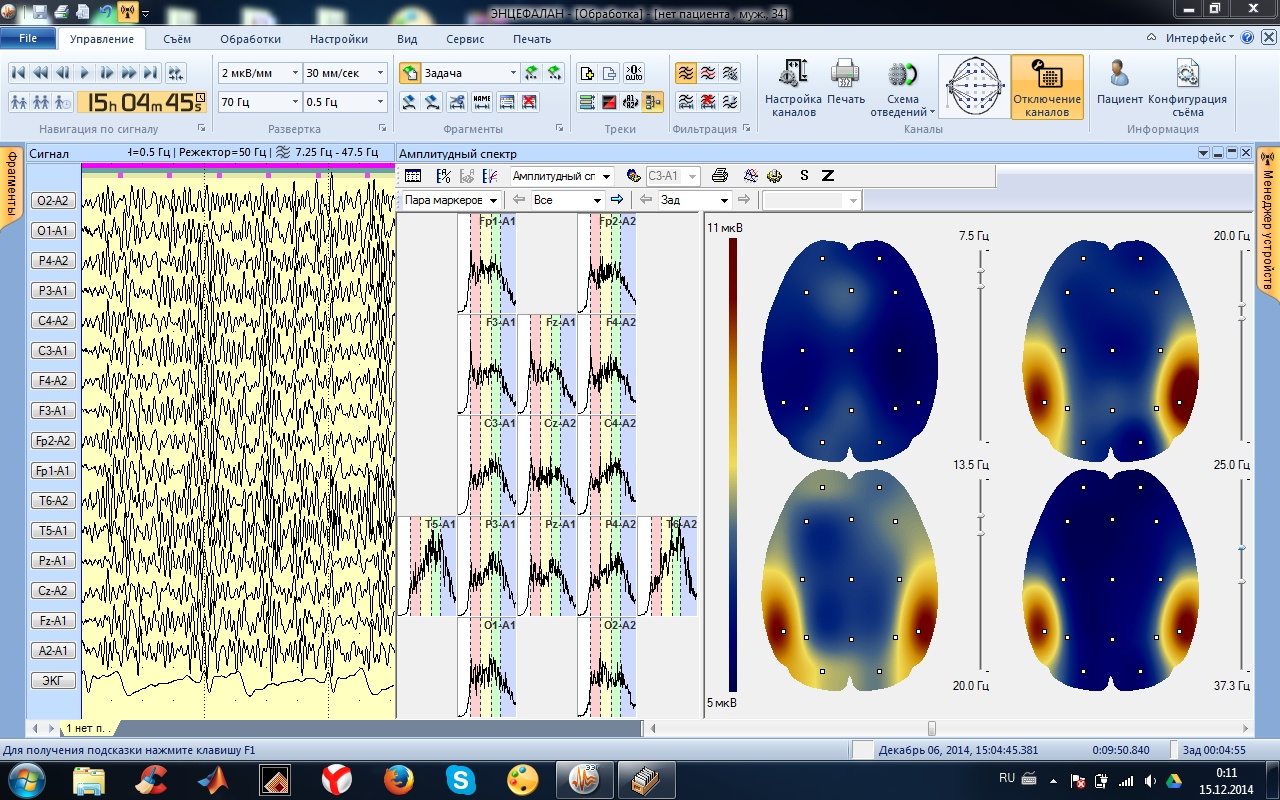Open Firefox from the Windows taskbar
The image size is (1280, 800).
tap(398, 778)
